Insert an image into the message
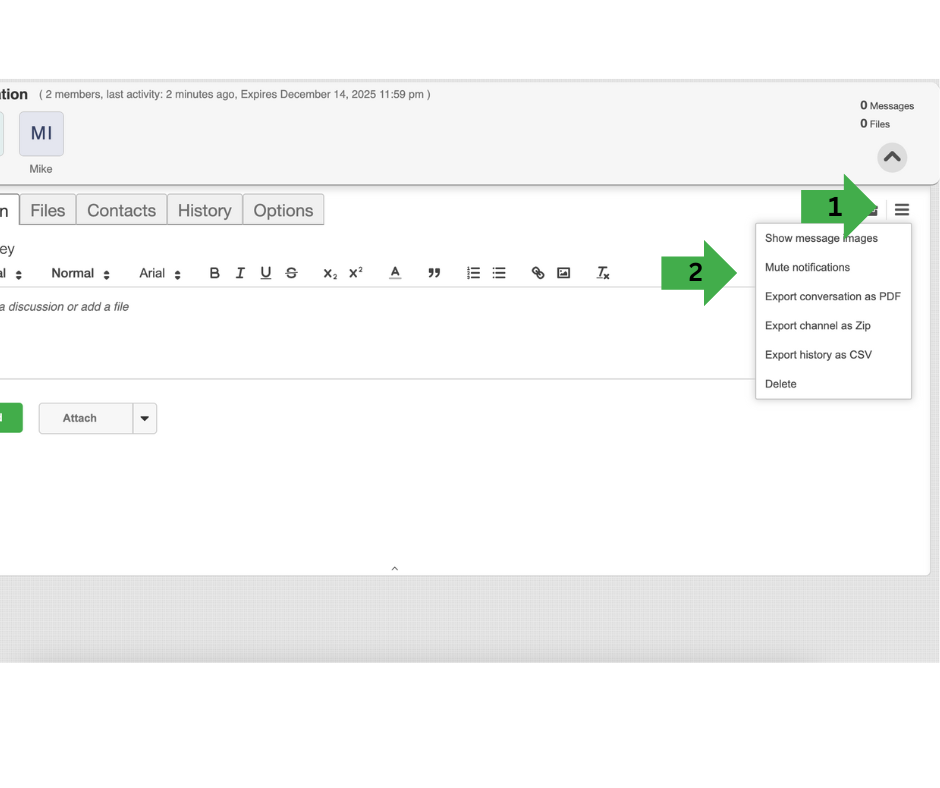Viewport: 940px width, 788px height. 564,273
